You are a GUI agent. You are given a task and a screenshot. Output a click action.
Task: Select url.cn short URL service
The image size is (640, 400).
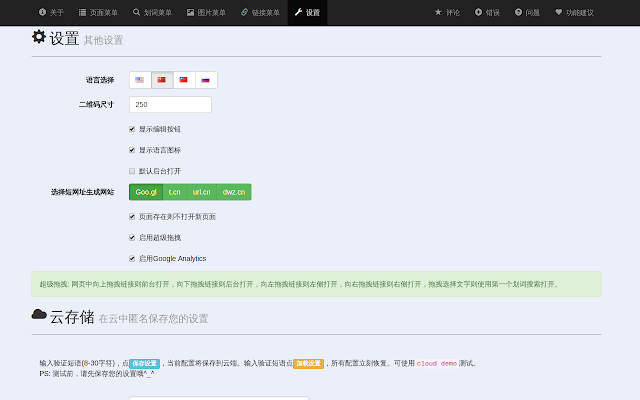[201, 192]
